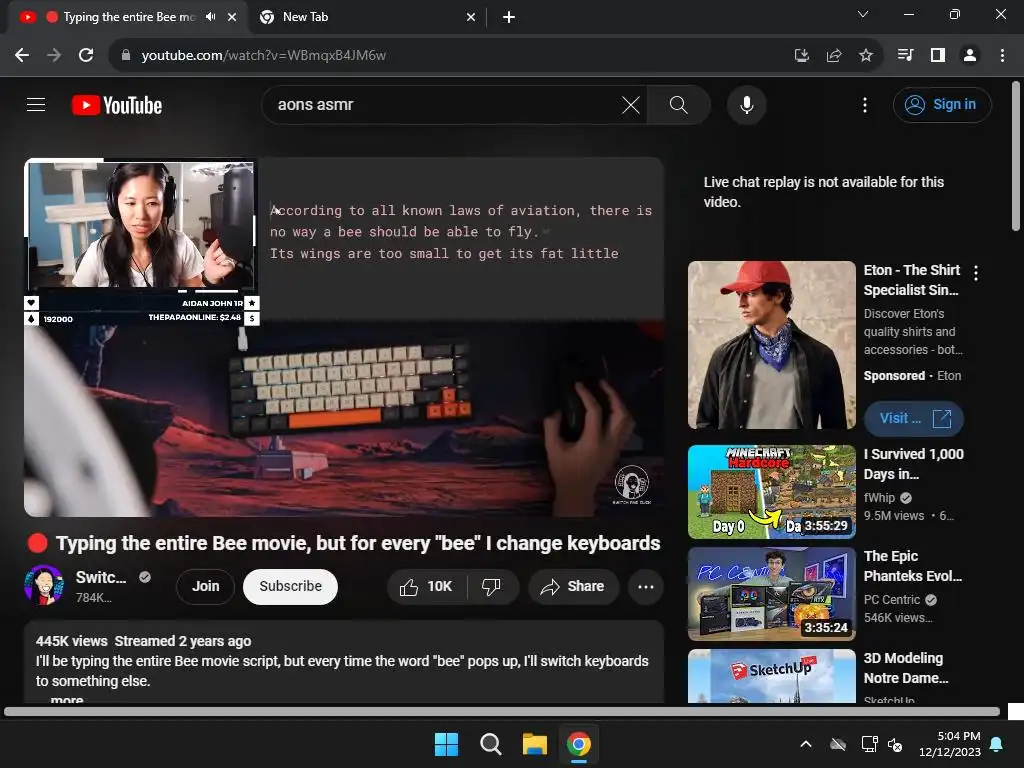This screenshot has height=768, width=1024.
Task: Open File Explorer from the taskbar
Action: (x=534, y=744)
